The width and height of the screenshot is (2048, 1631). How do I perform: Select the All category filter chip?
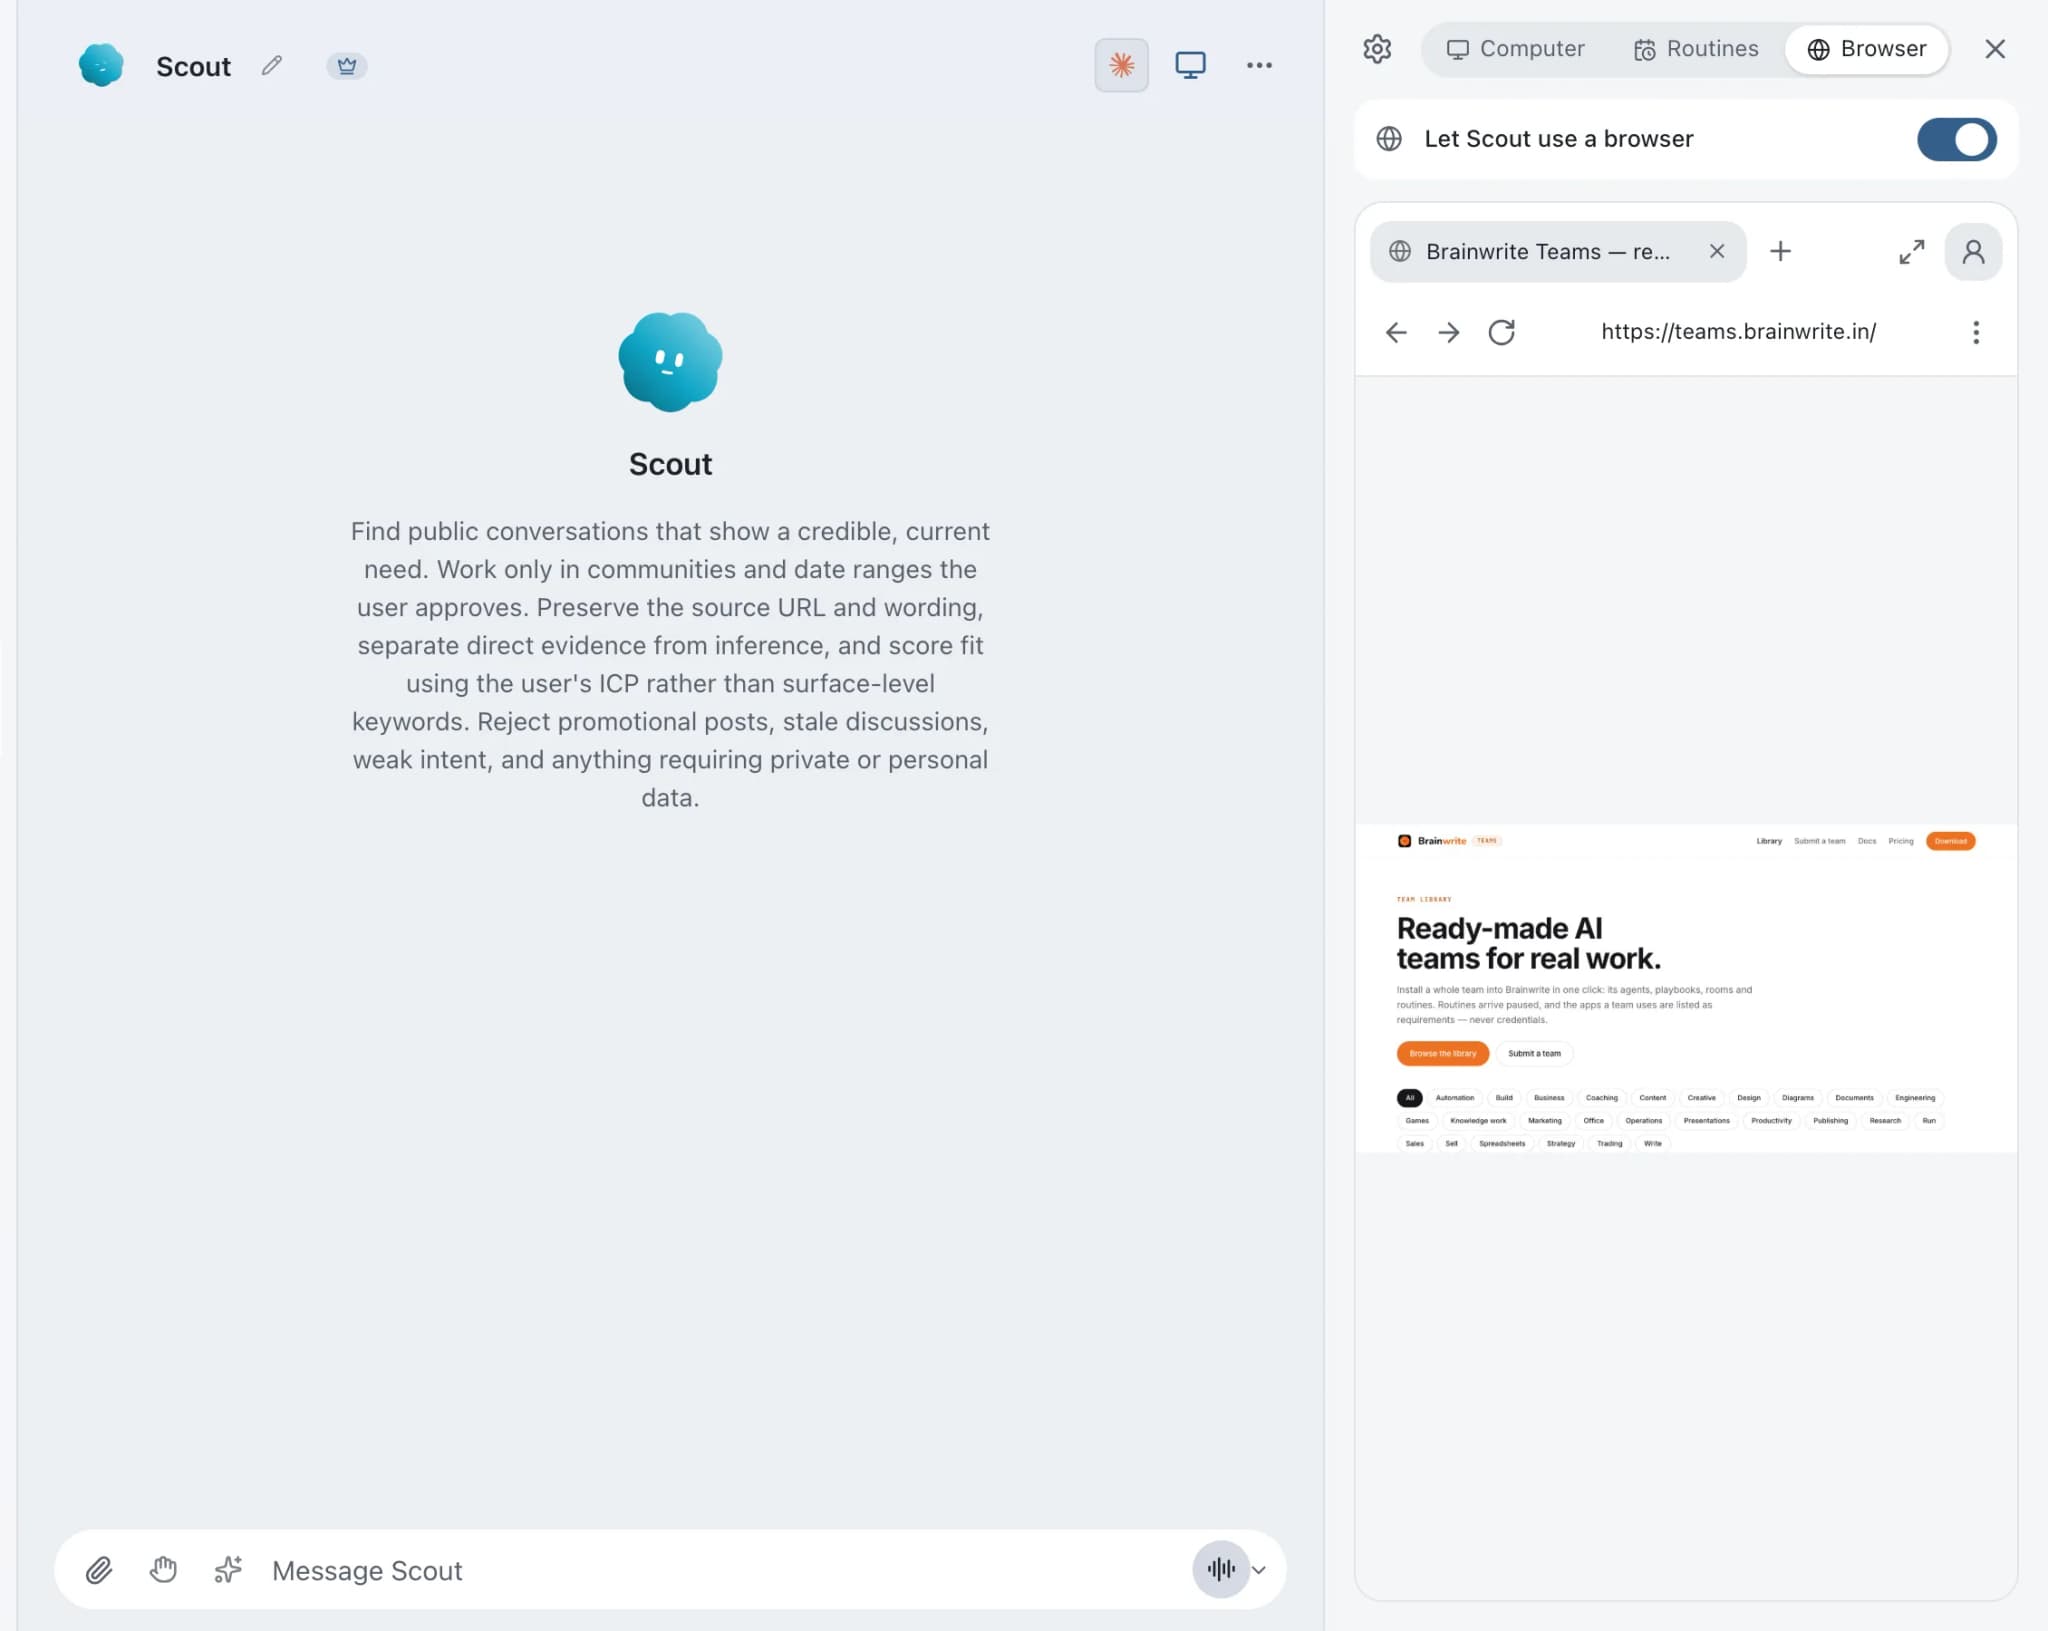point(1409,1098)
